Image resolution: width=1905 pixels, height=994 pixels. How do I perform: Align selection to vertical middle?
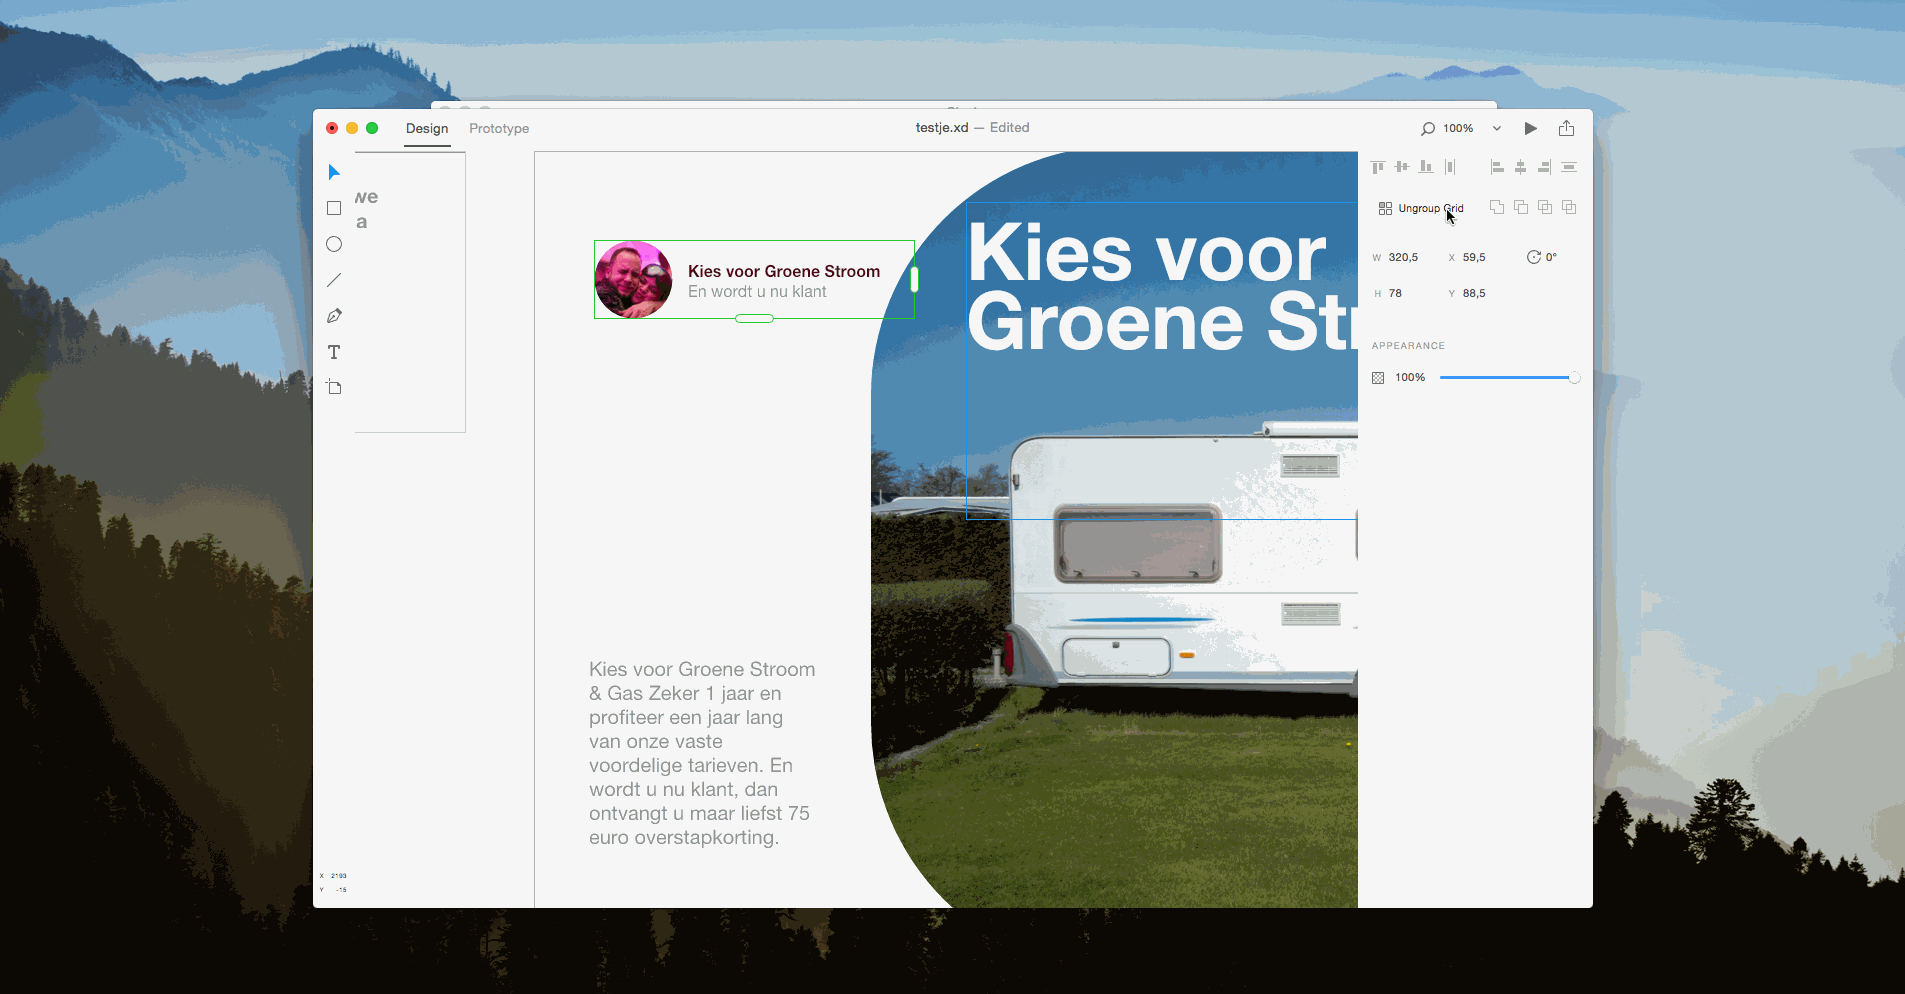click(1402, 167)
